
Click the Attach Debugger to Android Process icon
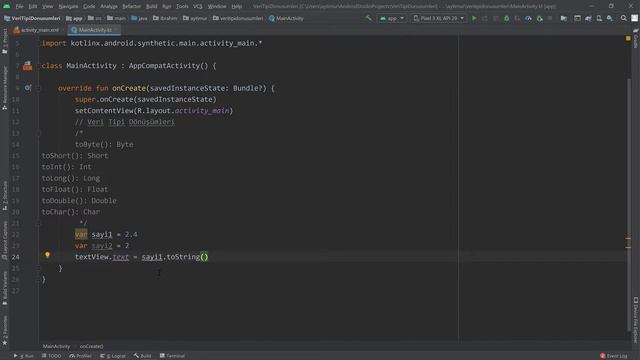[x=539, y=18]
